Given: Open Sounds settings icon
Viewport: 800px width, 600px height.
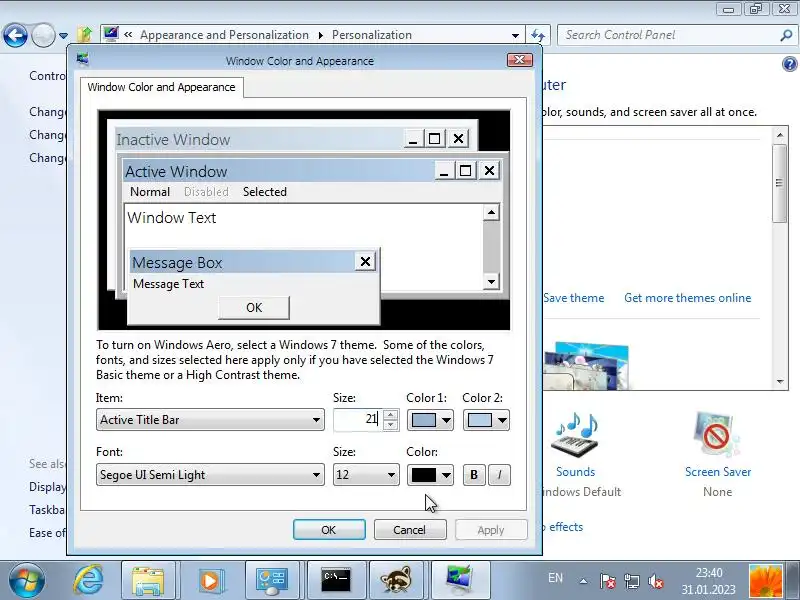Looking at the screenshot, I should 576,436.
